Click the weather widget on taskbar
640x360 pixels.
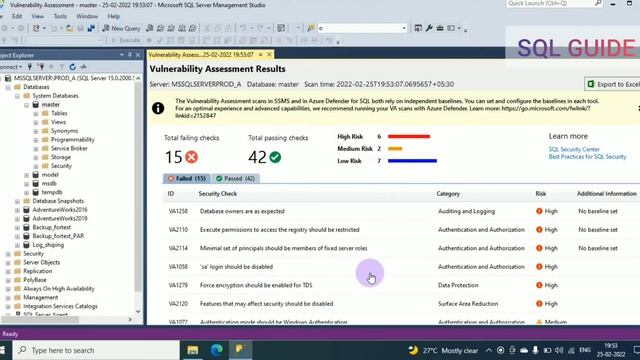(x=443, y=350)
